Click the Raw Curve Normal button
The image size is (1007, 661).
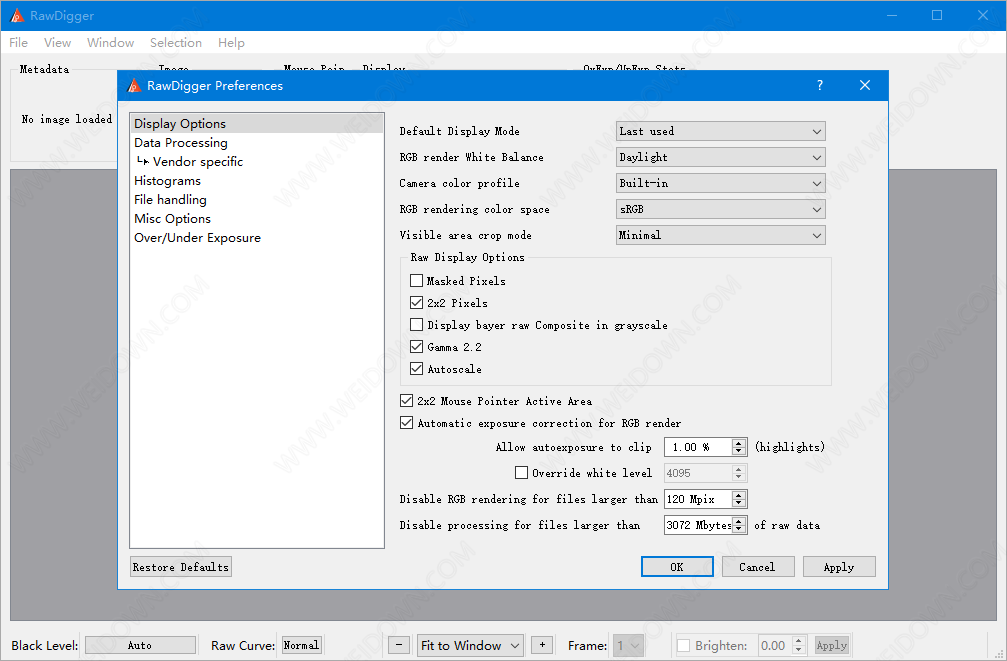coord(301,645)
